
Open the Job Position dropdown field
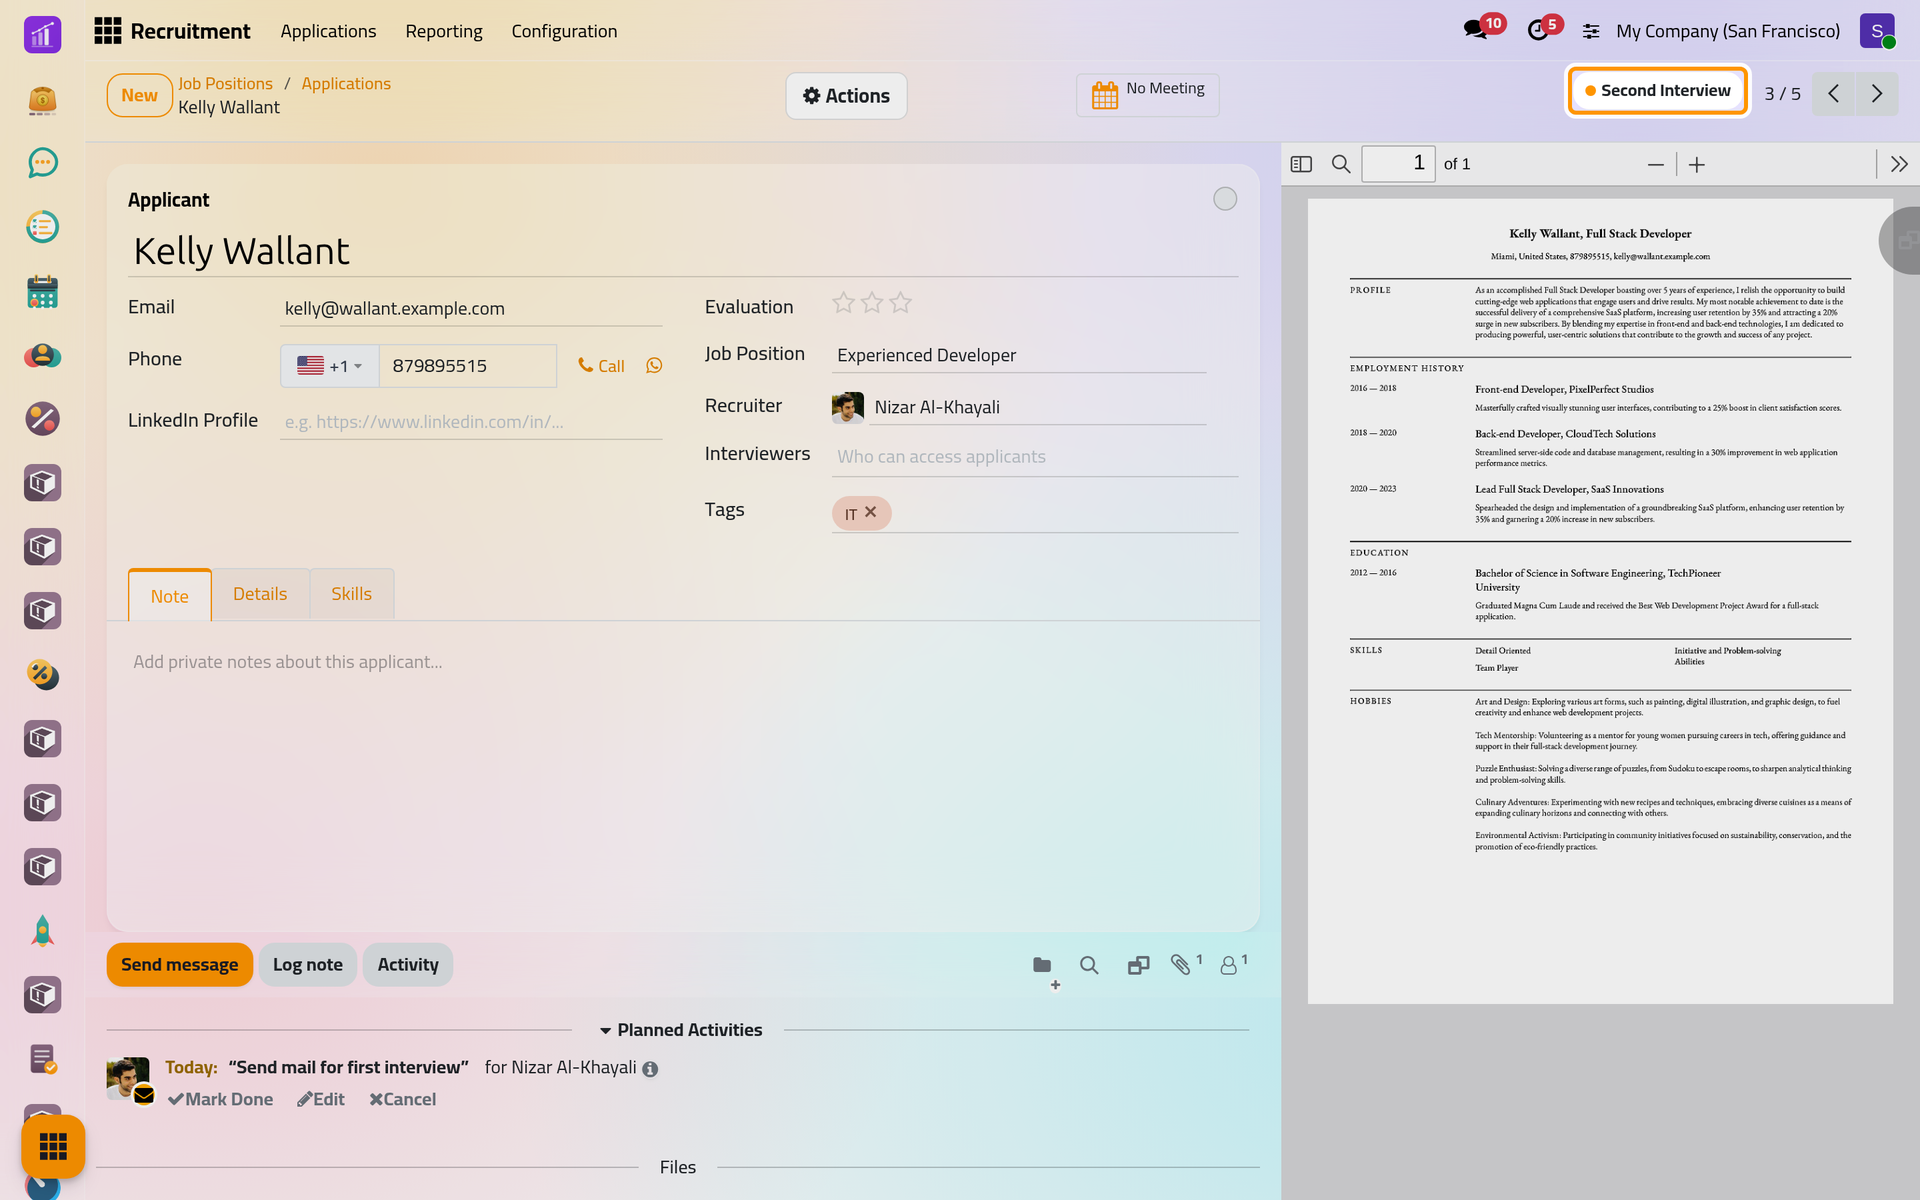pyautogui.click(x=1018, y=355)
